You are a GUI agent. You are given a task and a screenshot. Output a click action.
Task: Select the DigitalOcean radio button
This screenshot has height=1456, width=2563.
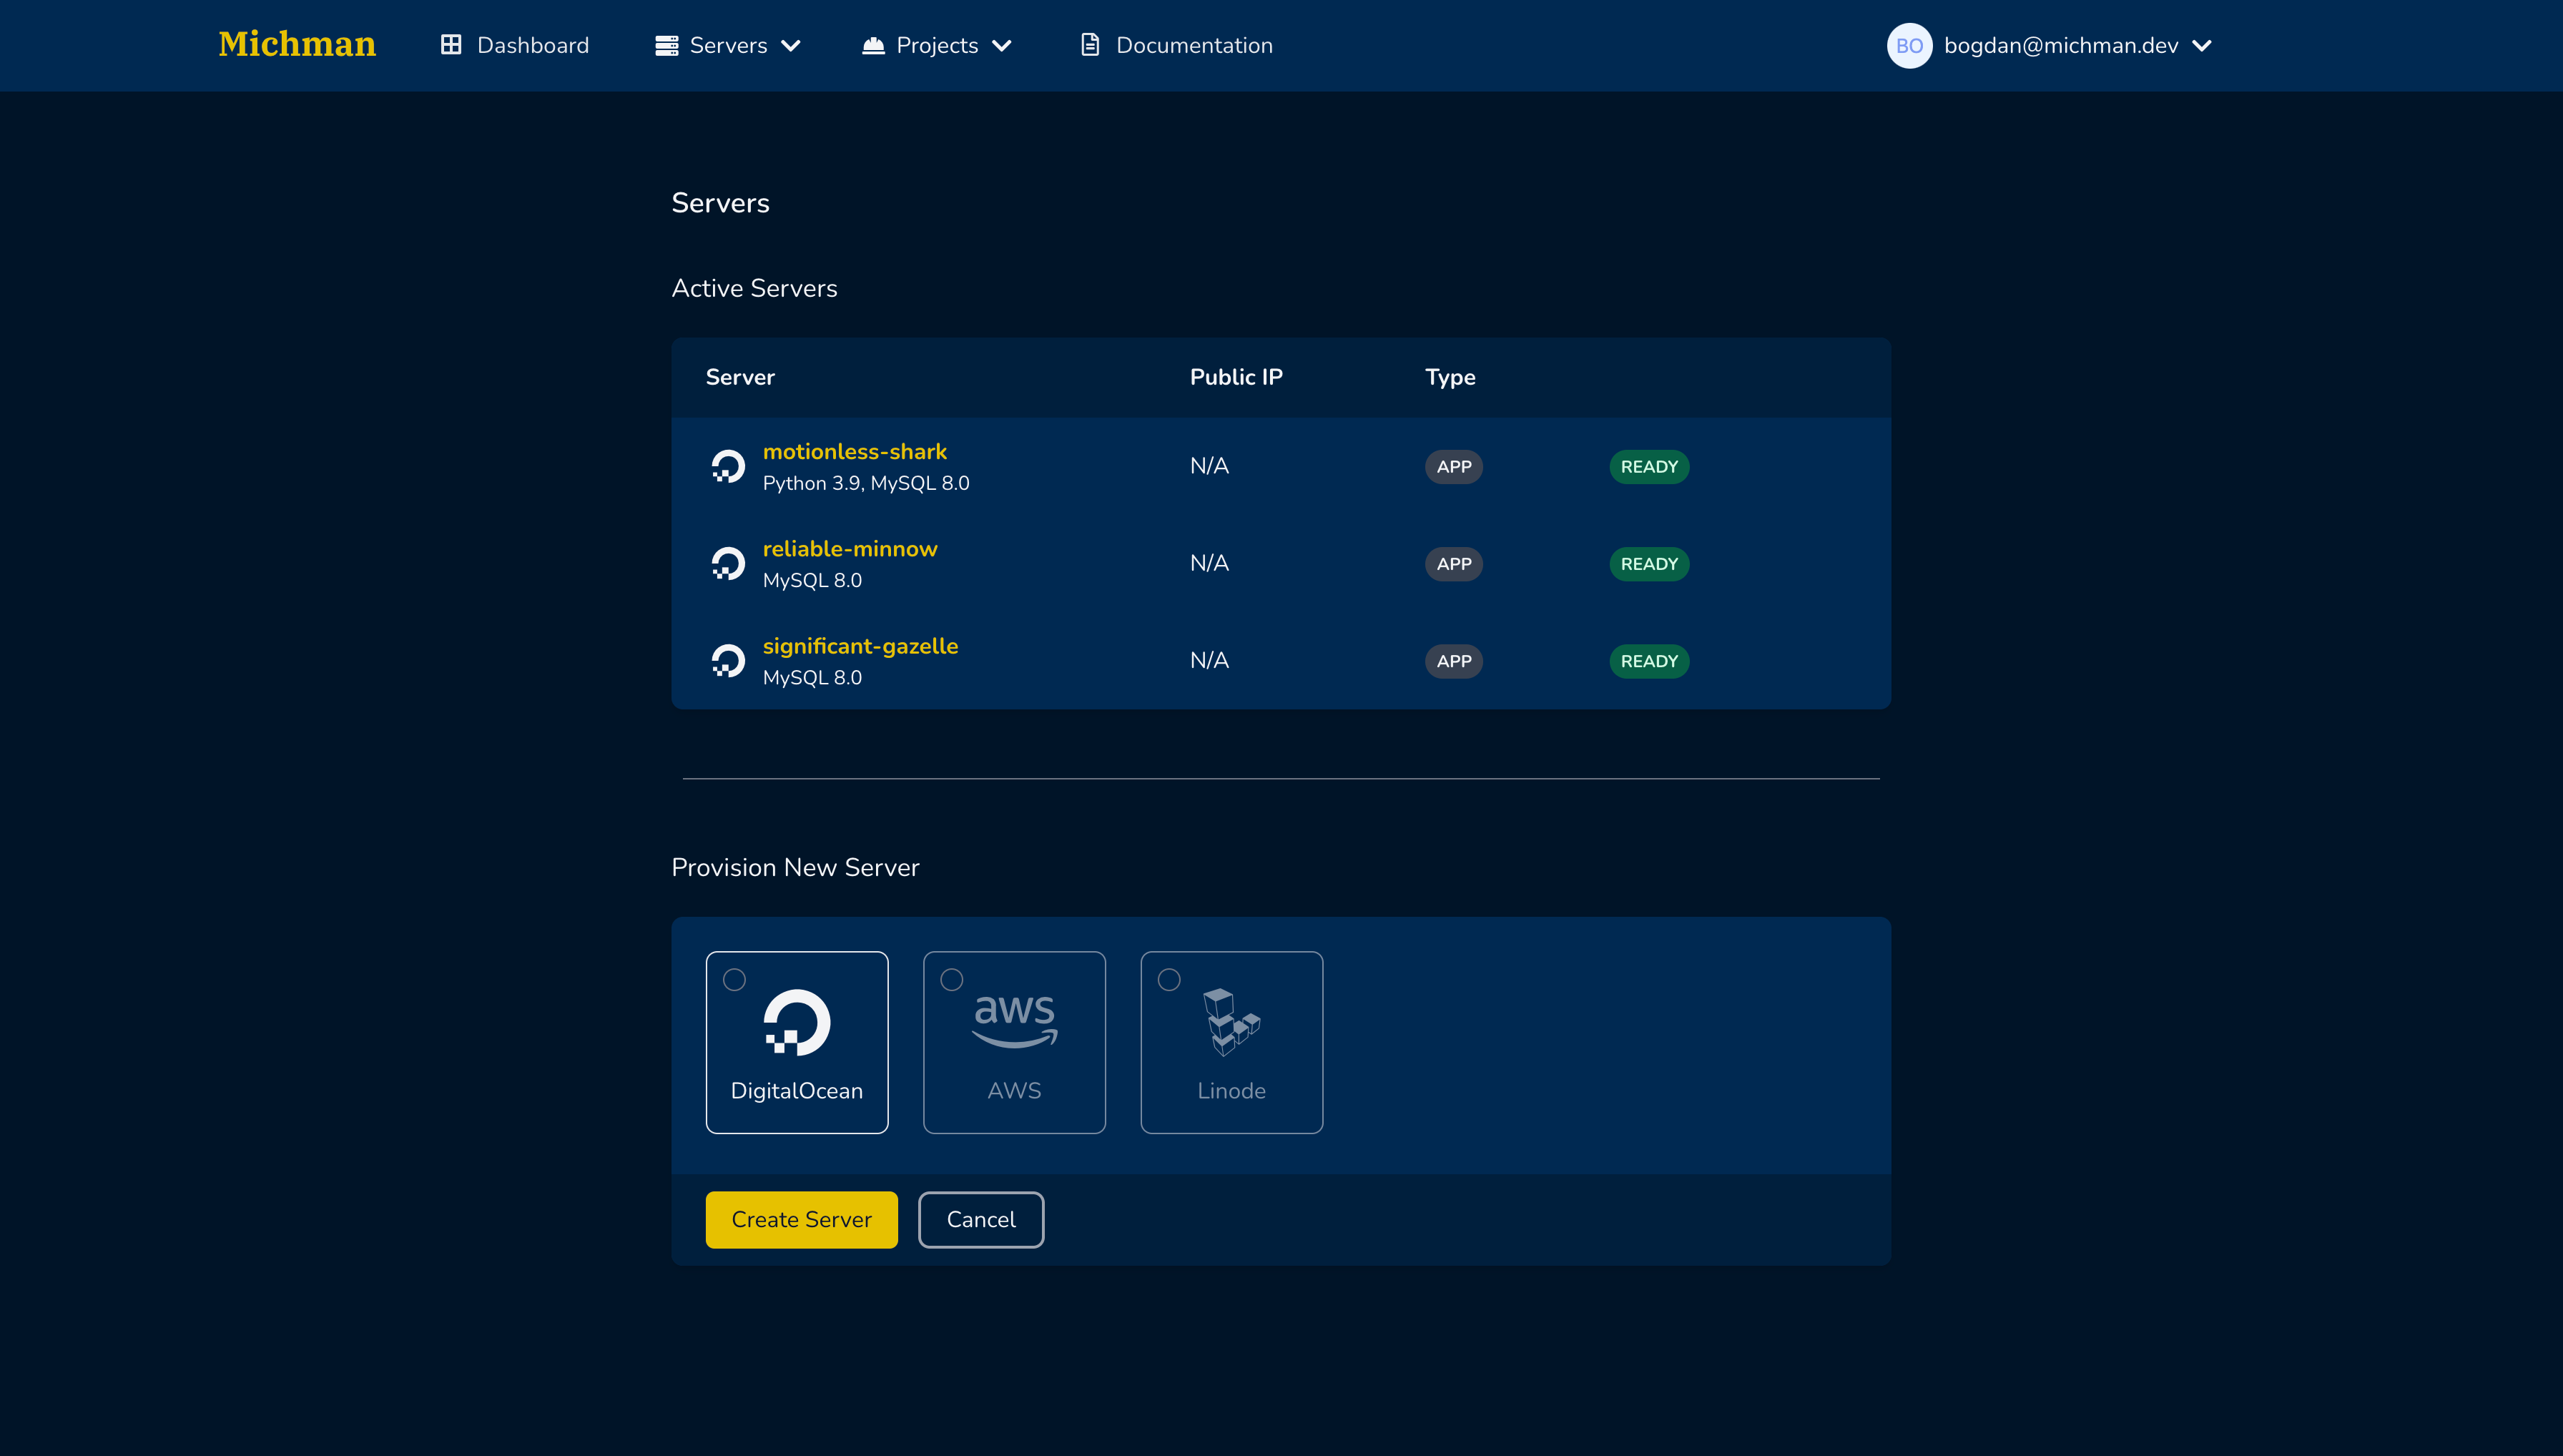tap(735, 980)
